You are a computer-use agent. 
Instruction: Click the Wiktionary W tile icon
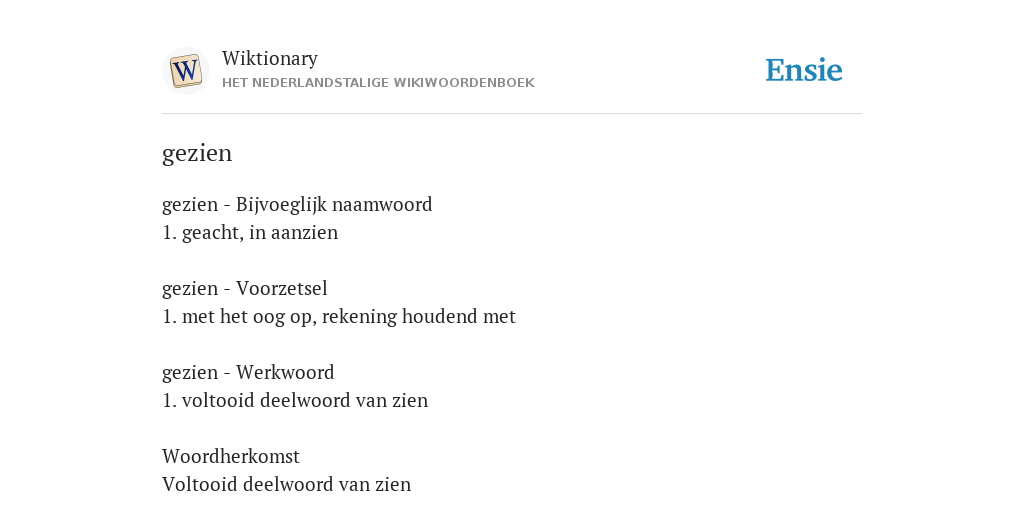[x=185, y=71]
